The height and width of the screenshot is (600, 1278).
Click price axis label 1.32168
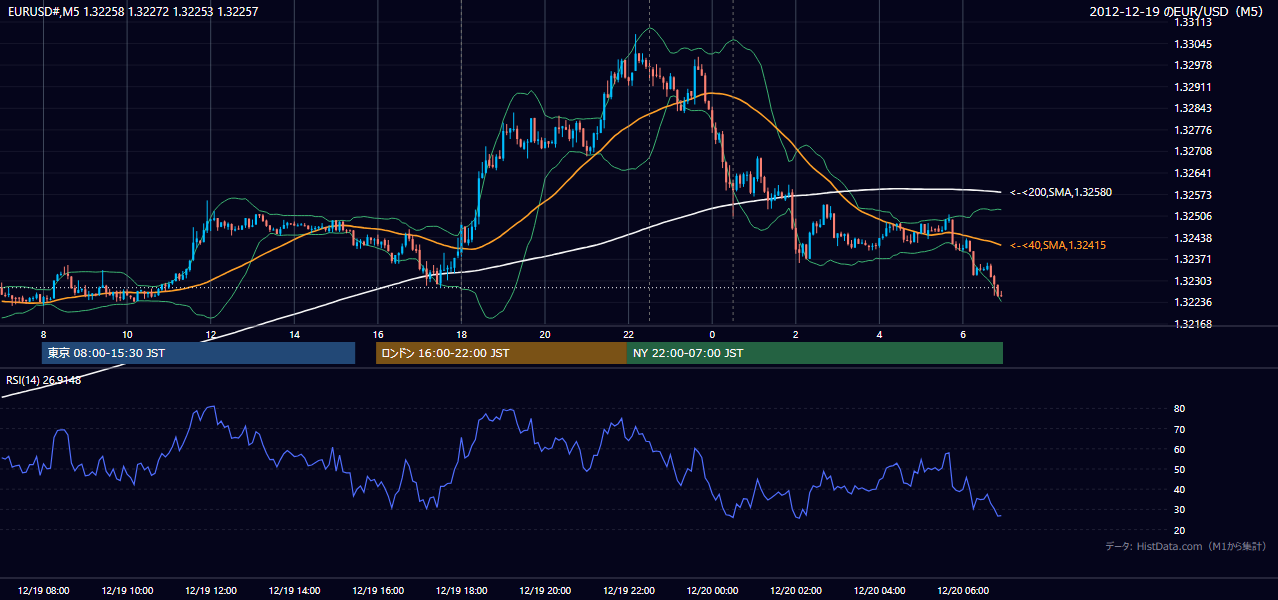tap(1194, 324)
